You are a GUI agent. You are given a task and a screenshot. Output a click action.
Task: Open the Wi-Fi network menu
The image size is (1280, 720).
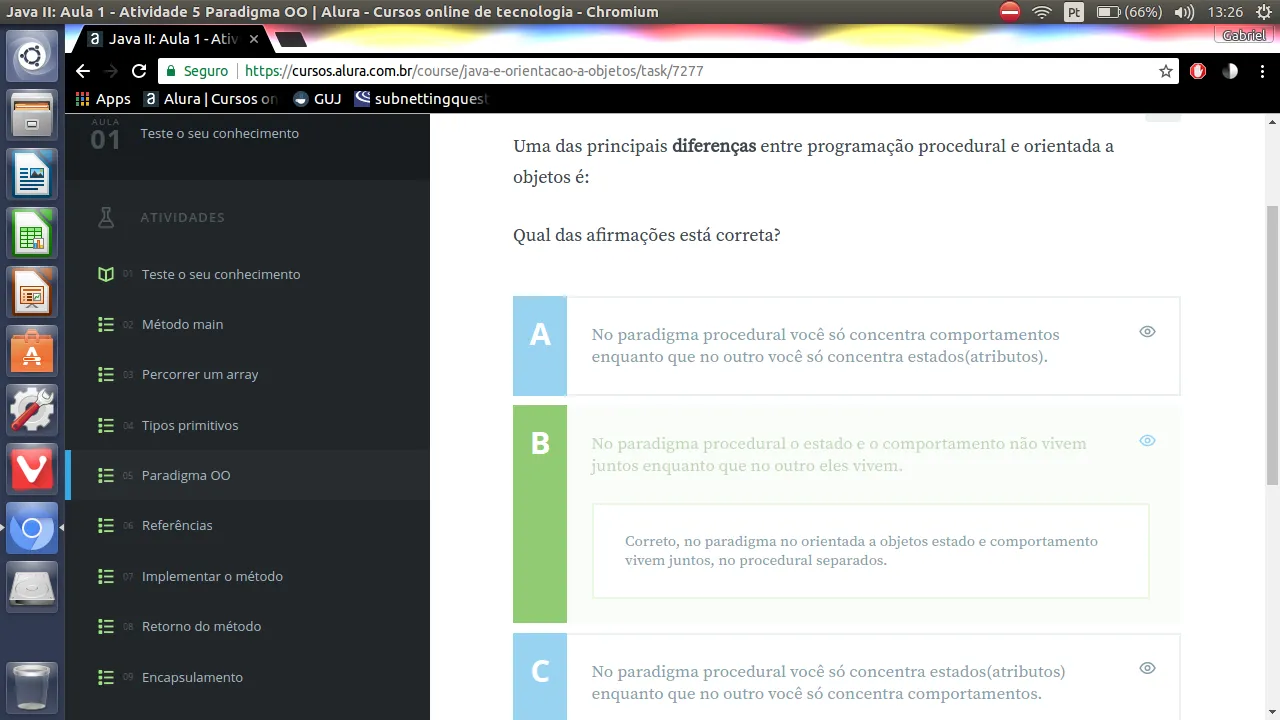1042,12
